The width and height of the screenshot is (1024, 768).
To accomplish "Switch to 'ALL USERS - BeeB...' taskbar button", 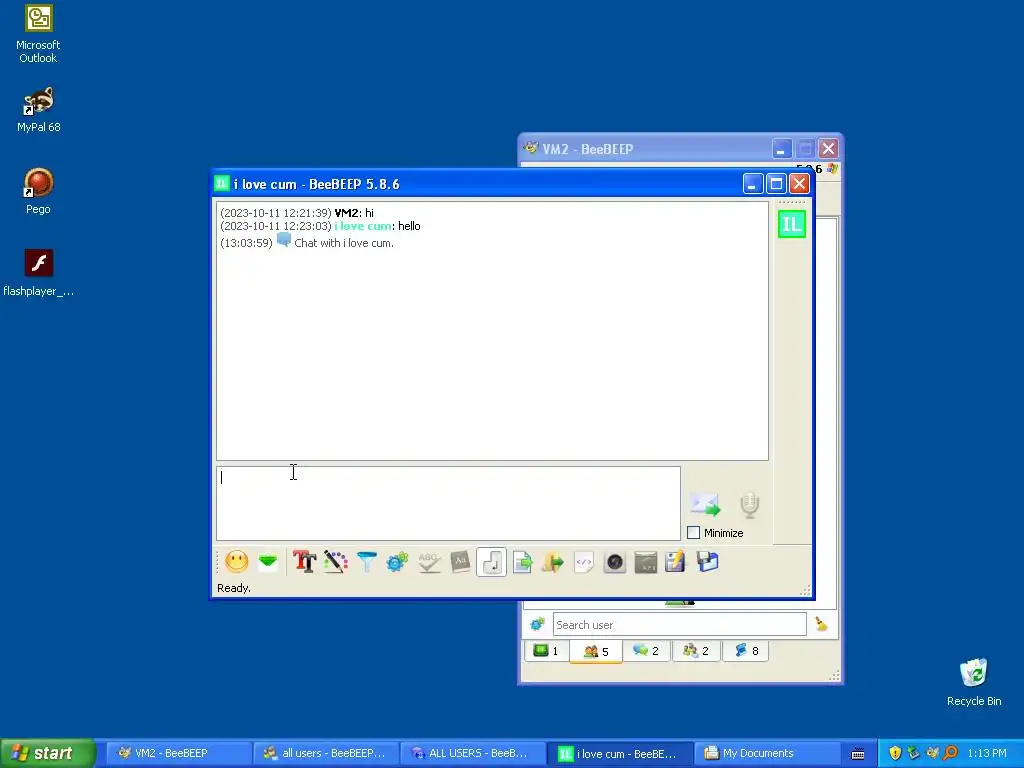I will (x=473, y=753).
